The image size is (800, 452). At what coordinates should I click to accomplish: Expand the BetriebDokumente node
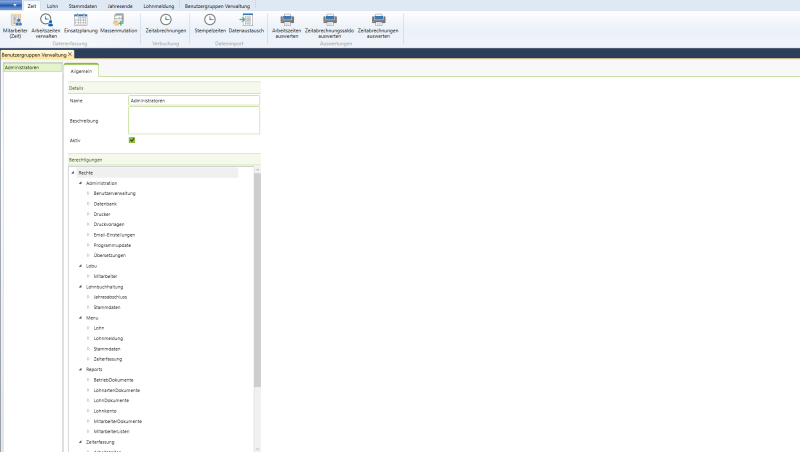click(x=88, y=380)
